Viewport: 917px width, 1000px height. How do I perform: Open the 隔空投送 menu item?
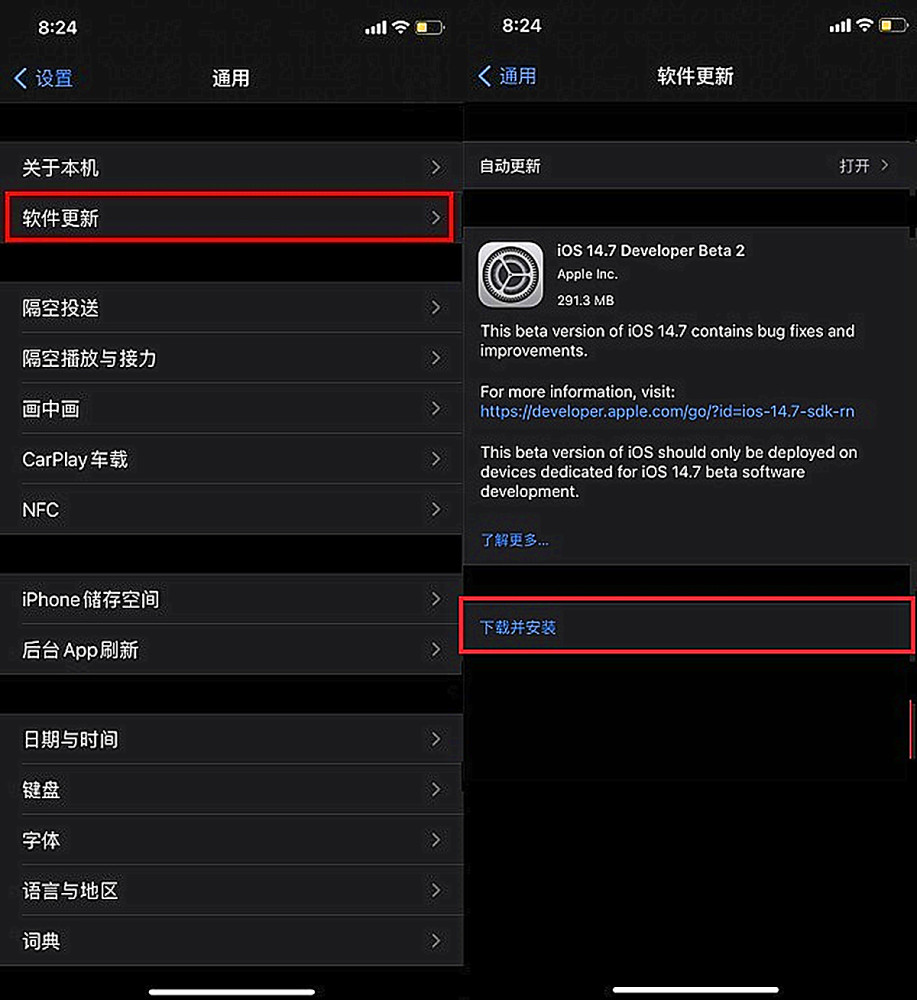click(x=231, y=307)
